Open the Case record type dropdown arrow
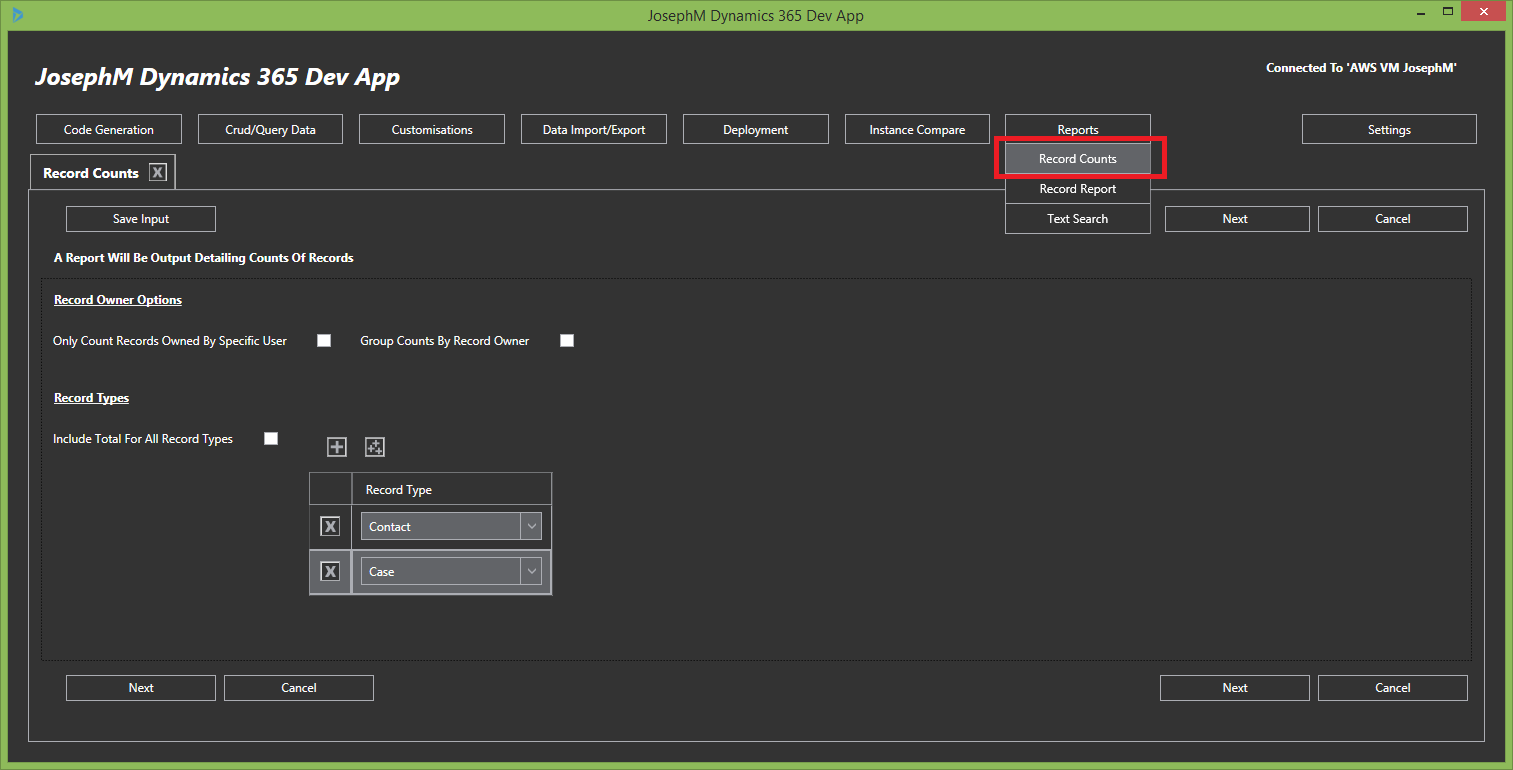 click(x=531, y=572)
